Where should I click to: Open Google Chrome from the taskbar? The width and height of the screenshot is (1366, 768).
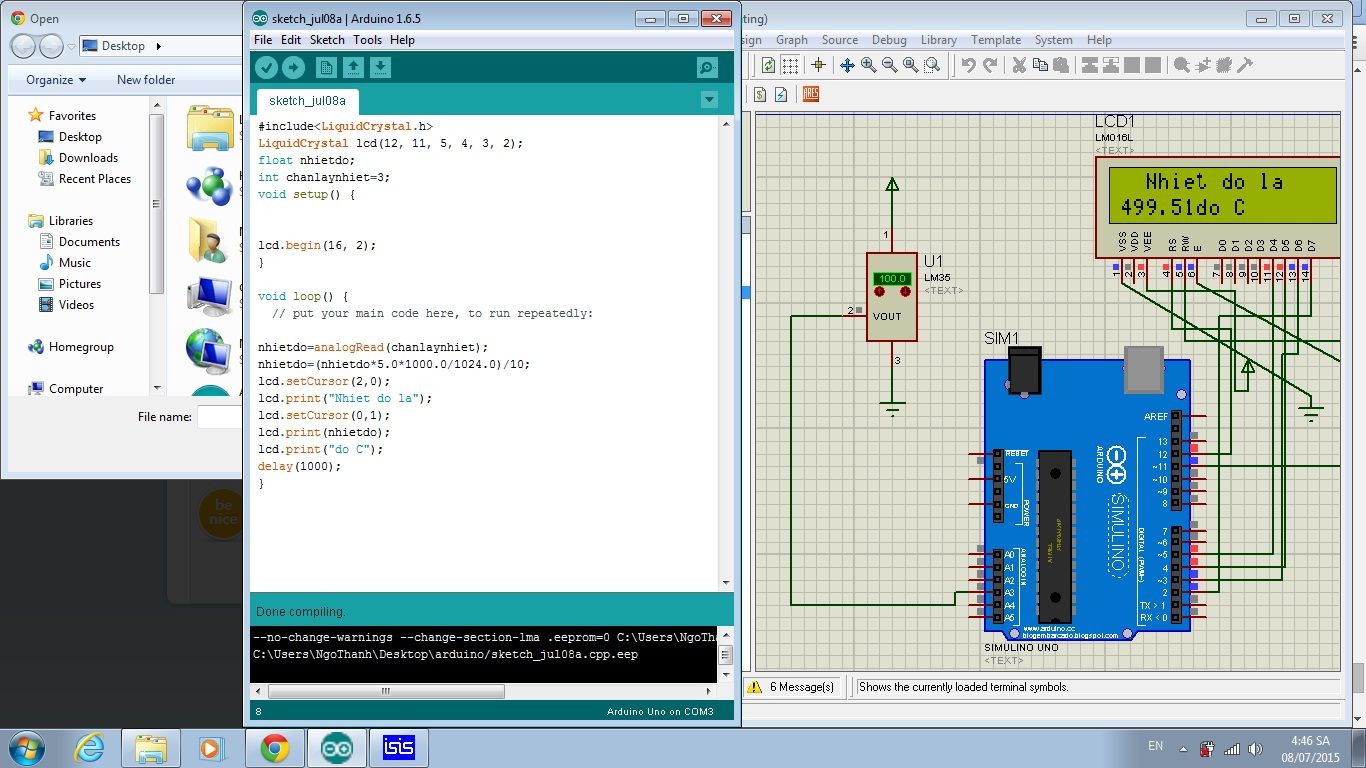pos(275,747)
